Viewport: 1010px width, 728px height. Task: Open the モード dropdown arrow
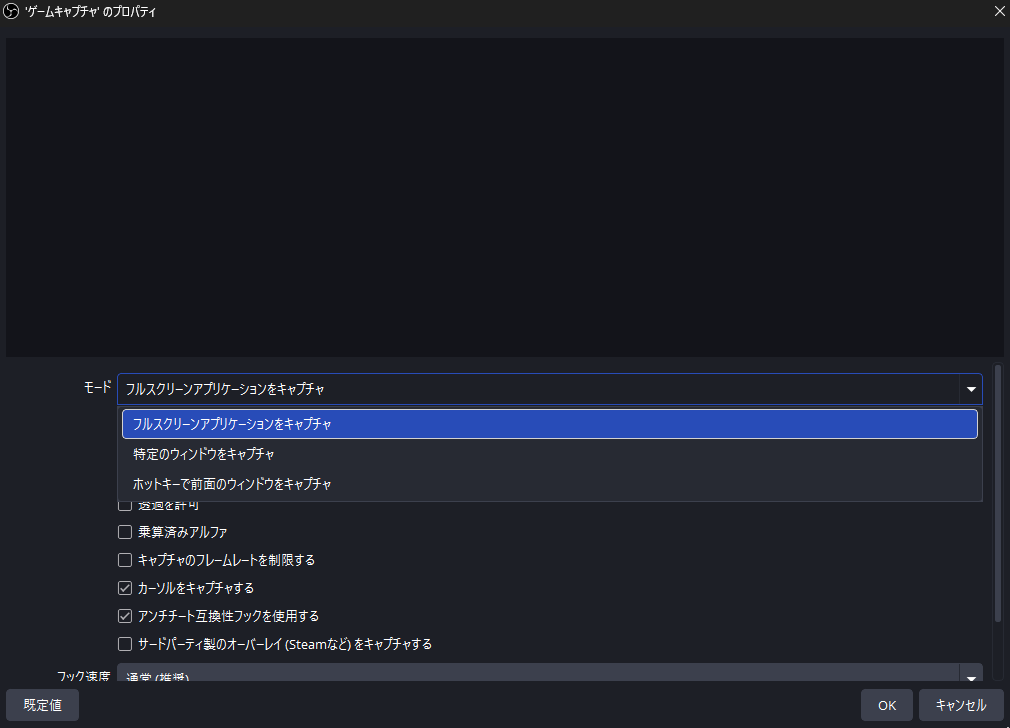[971, 389]
